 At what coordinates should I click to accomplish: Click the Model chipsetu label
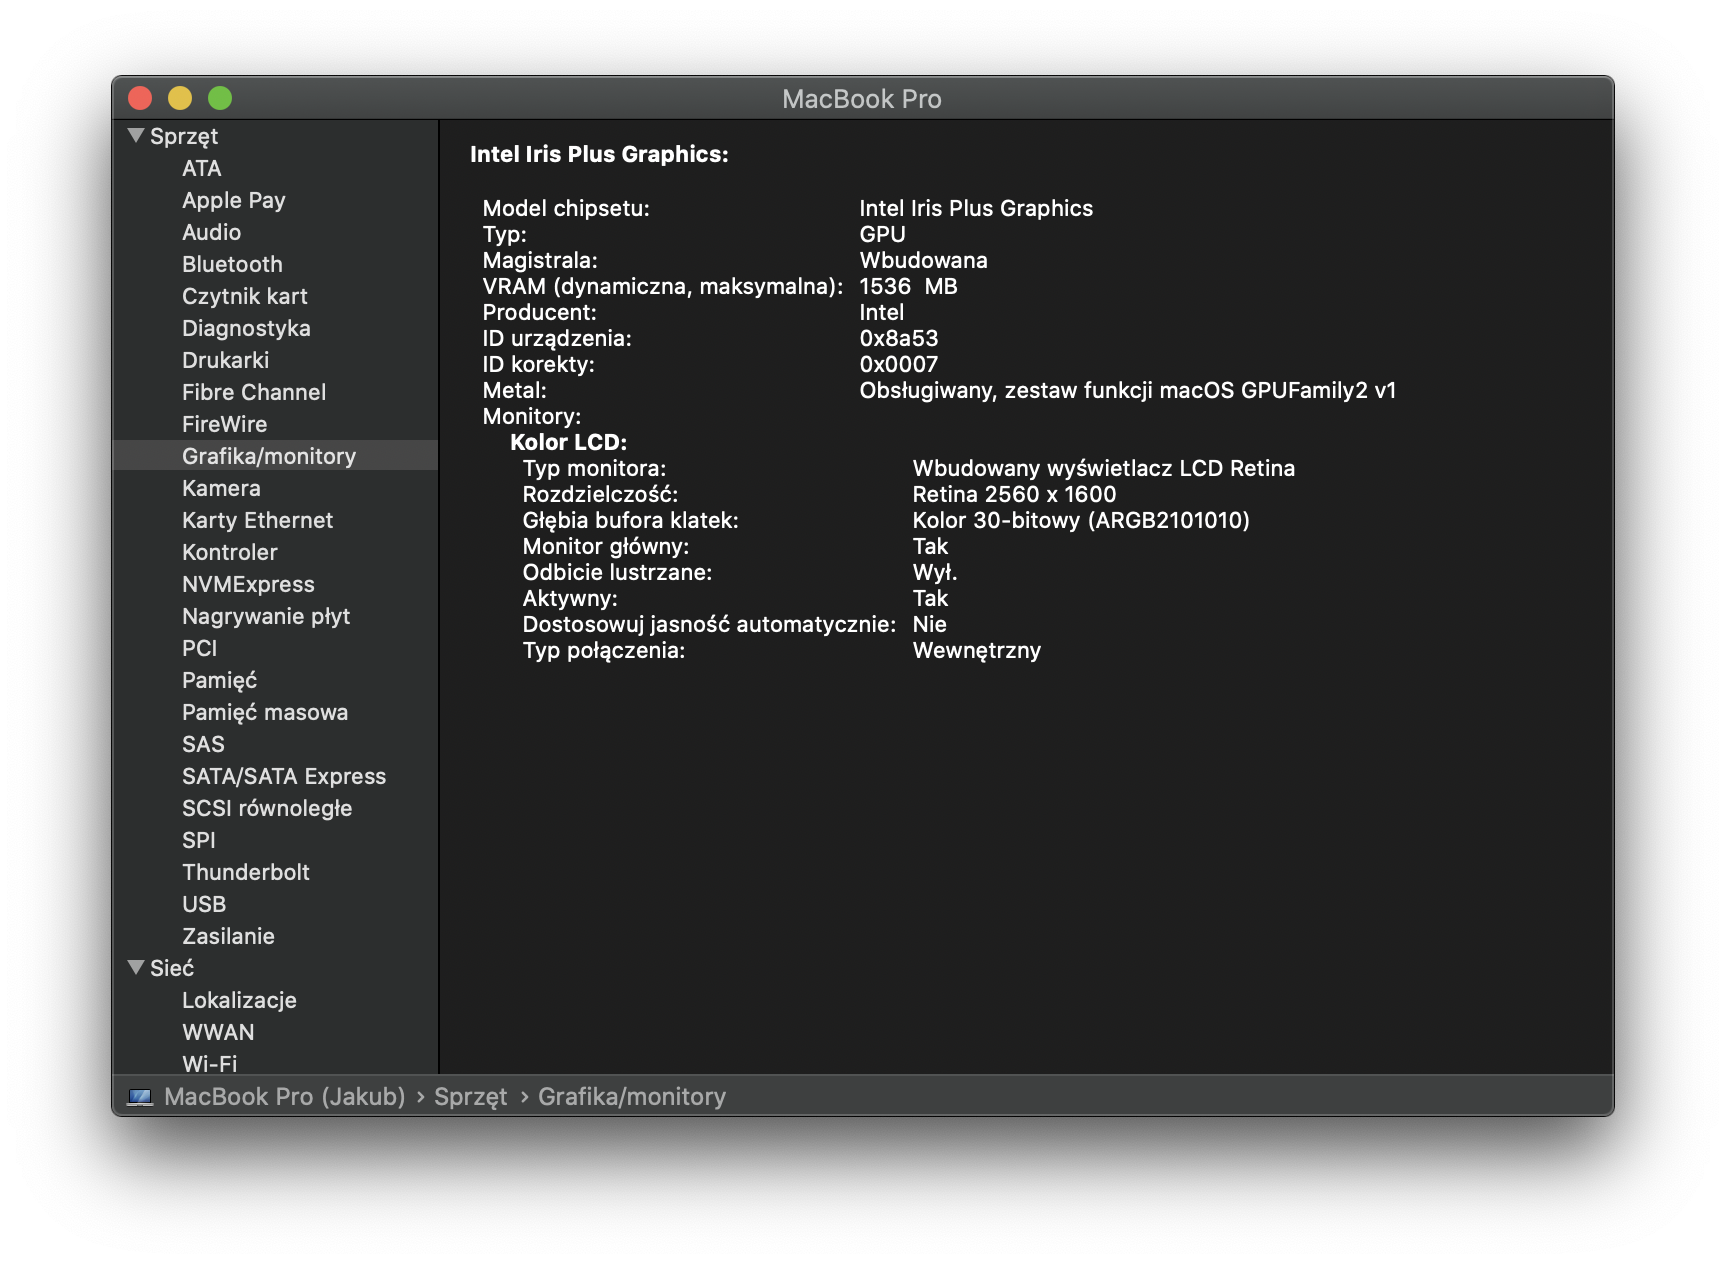coord(566,208)
